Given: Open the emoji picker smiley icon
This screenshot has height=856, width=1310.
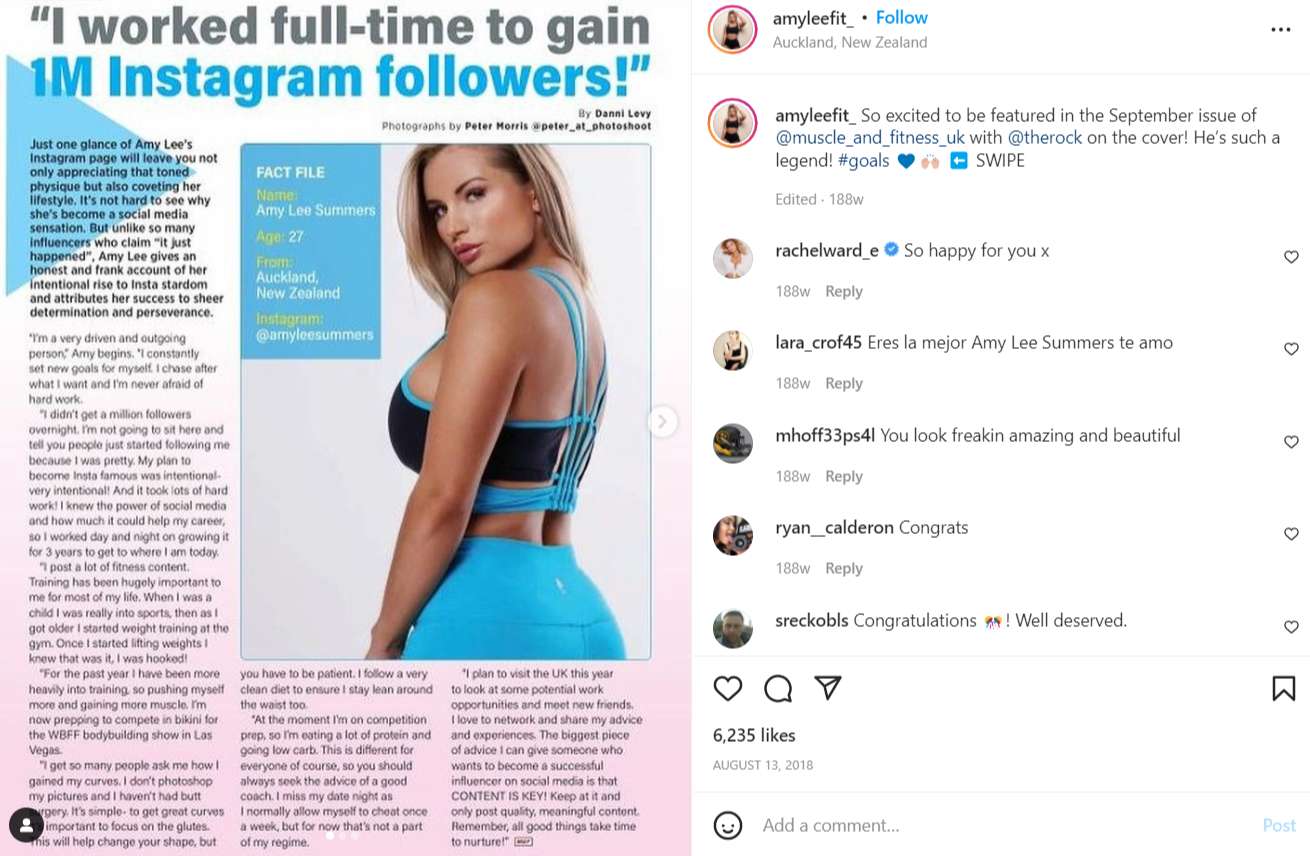Looking at the screenshot, I should (728, 825).
